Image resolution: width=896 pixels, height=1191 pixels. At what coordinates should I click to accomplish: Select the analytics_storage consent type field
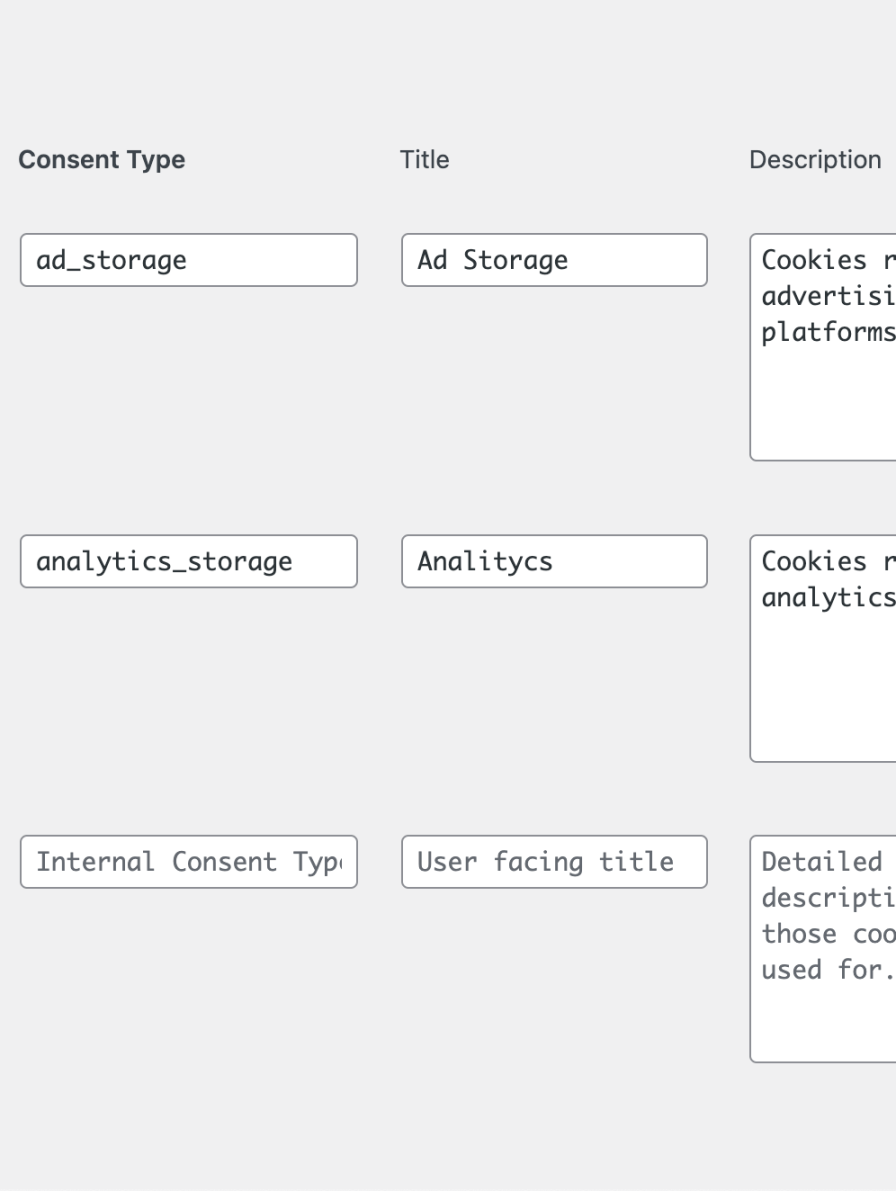click(x=188, y=561)
